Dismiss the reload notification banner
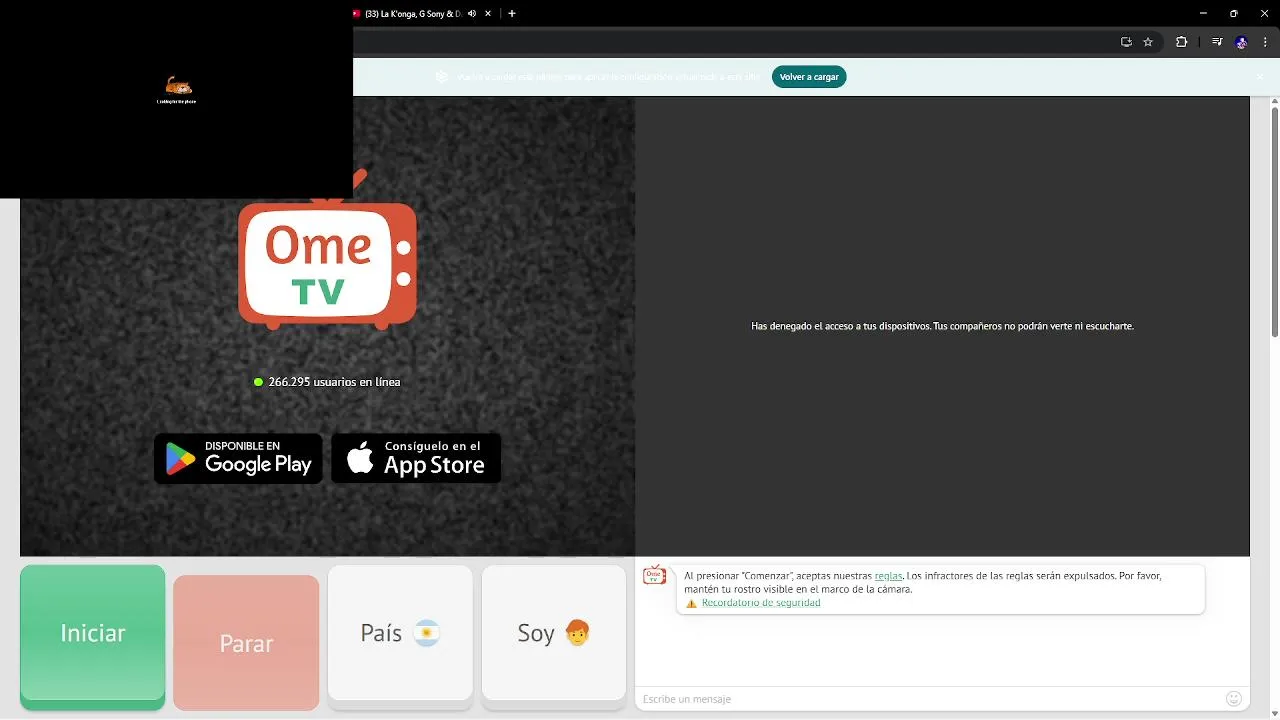The height and width of the screenshot is (720, 1280). coord(1260,77)
